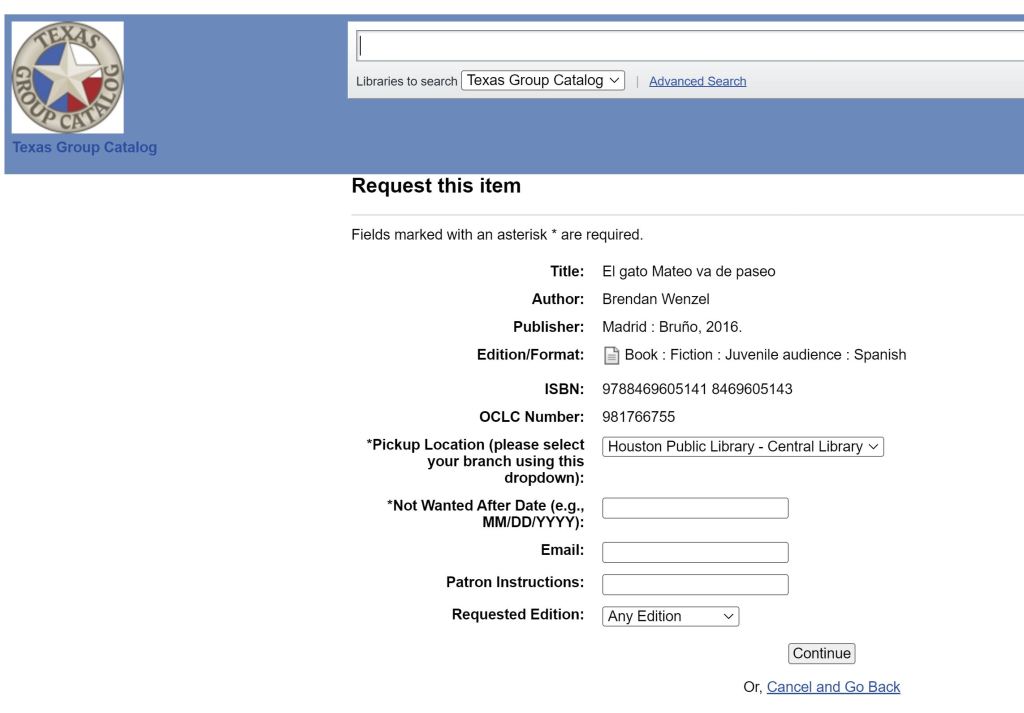The height and width of the screenshot is (713, 1024).
Task: Expand the Libraries to search dropdown
Action: pos(543,81)
